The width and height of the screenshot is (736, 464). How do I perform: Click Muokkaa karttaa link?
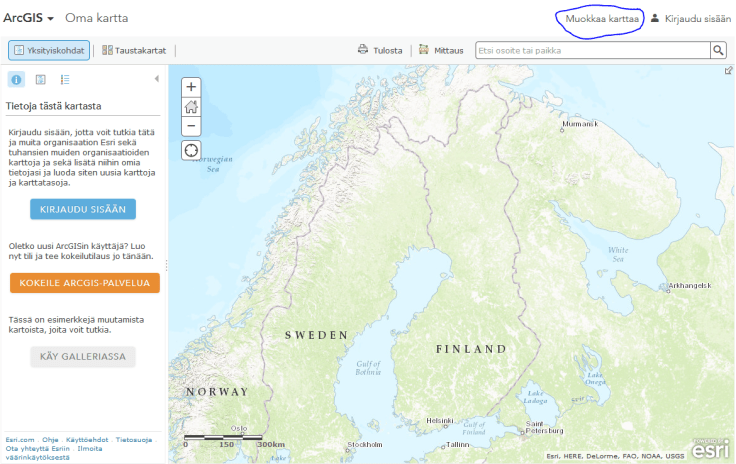click(x=602, y=18)
